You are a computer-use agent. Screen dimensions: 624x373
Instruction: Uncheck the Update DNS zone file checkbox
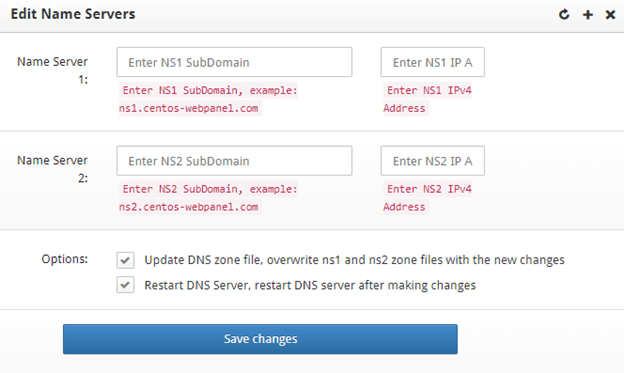[125, 261]
